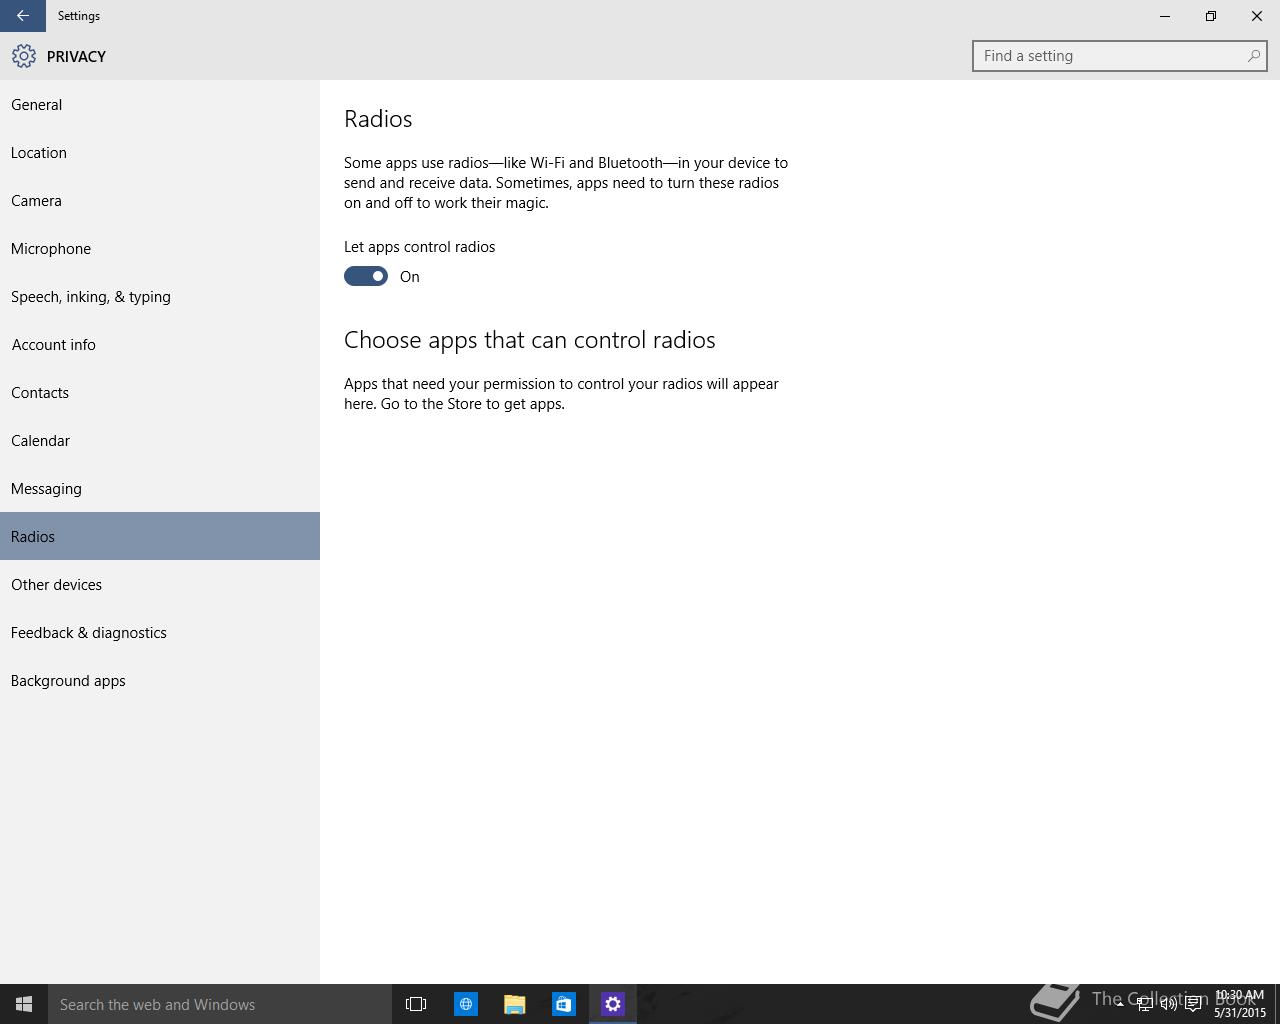Close the Settings window
Image resolution: width=1280 pixels, height=1024 pixels.
click(x=1257, y=16)
